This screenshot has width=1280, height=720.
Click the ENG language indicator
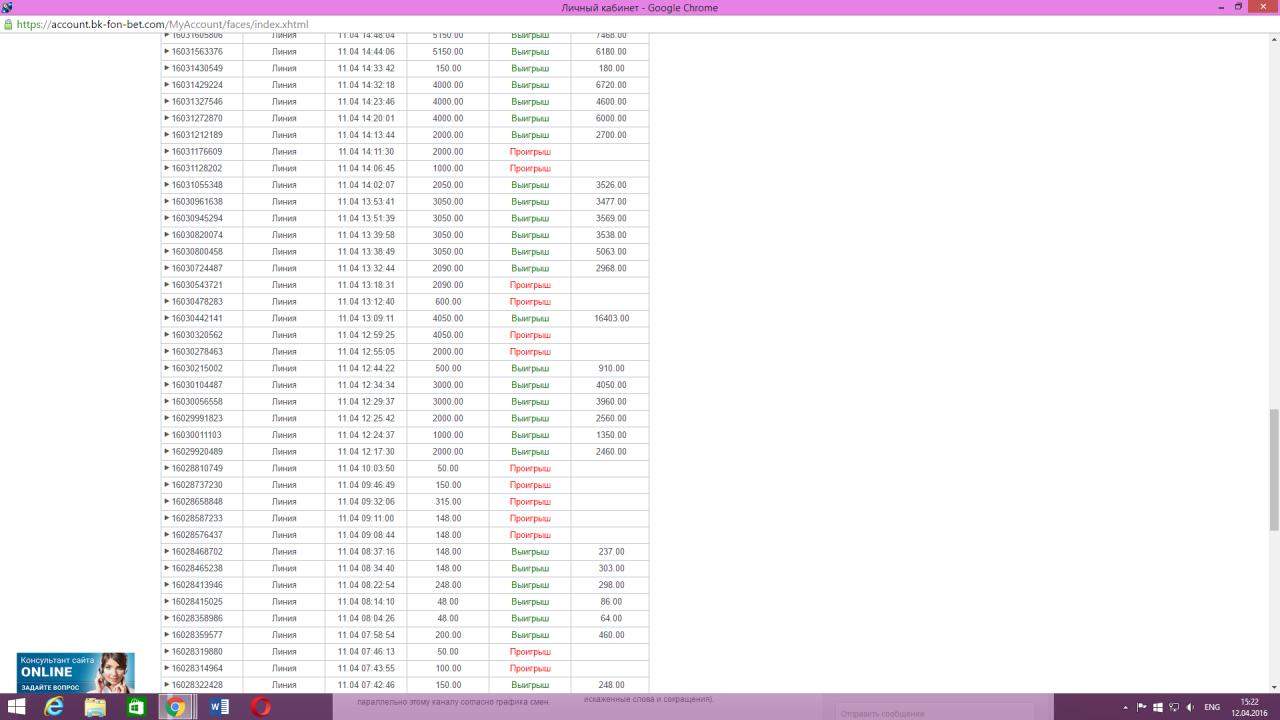pos(1212,707)
